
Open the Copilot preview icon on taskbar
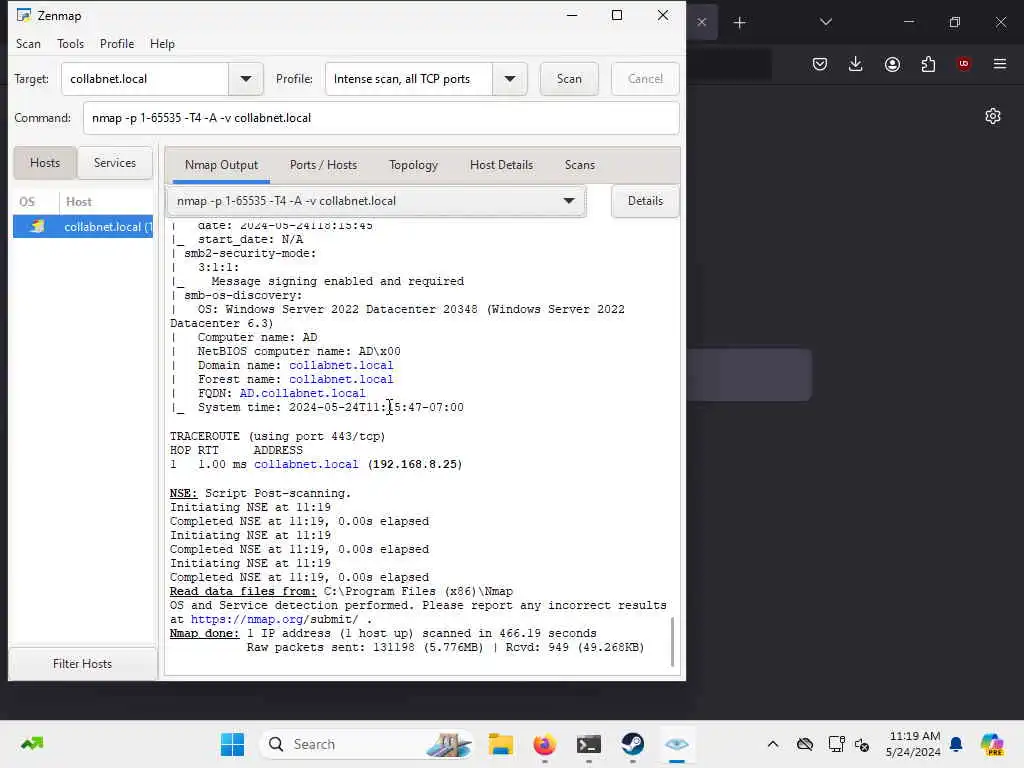point(992,744)
